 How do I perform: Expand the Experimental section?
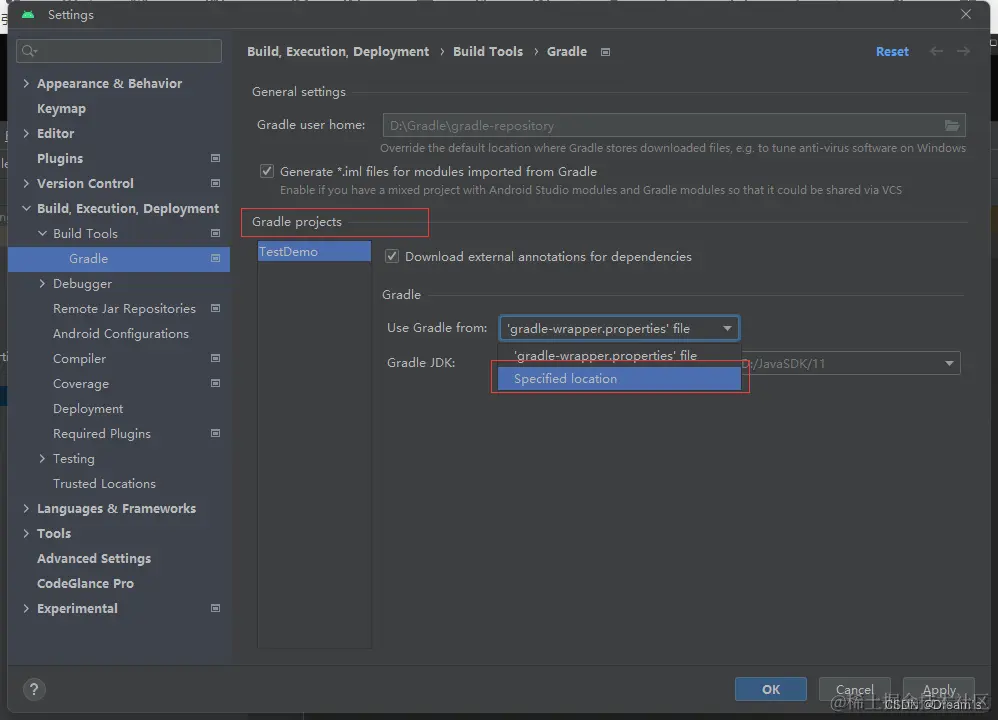26,609
